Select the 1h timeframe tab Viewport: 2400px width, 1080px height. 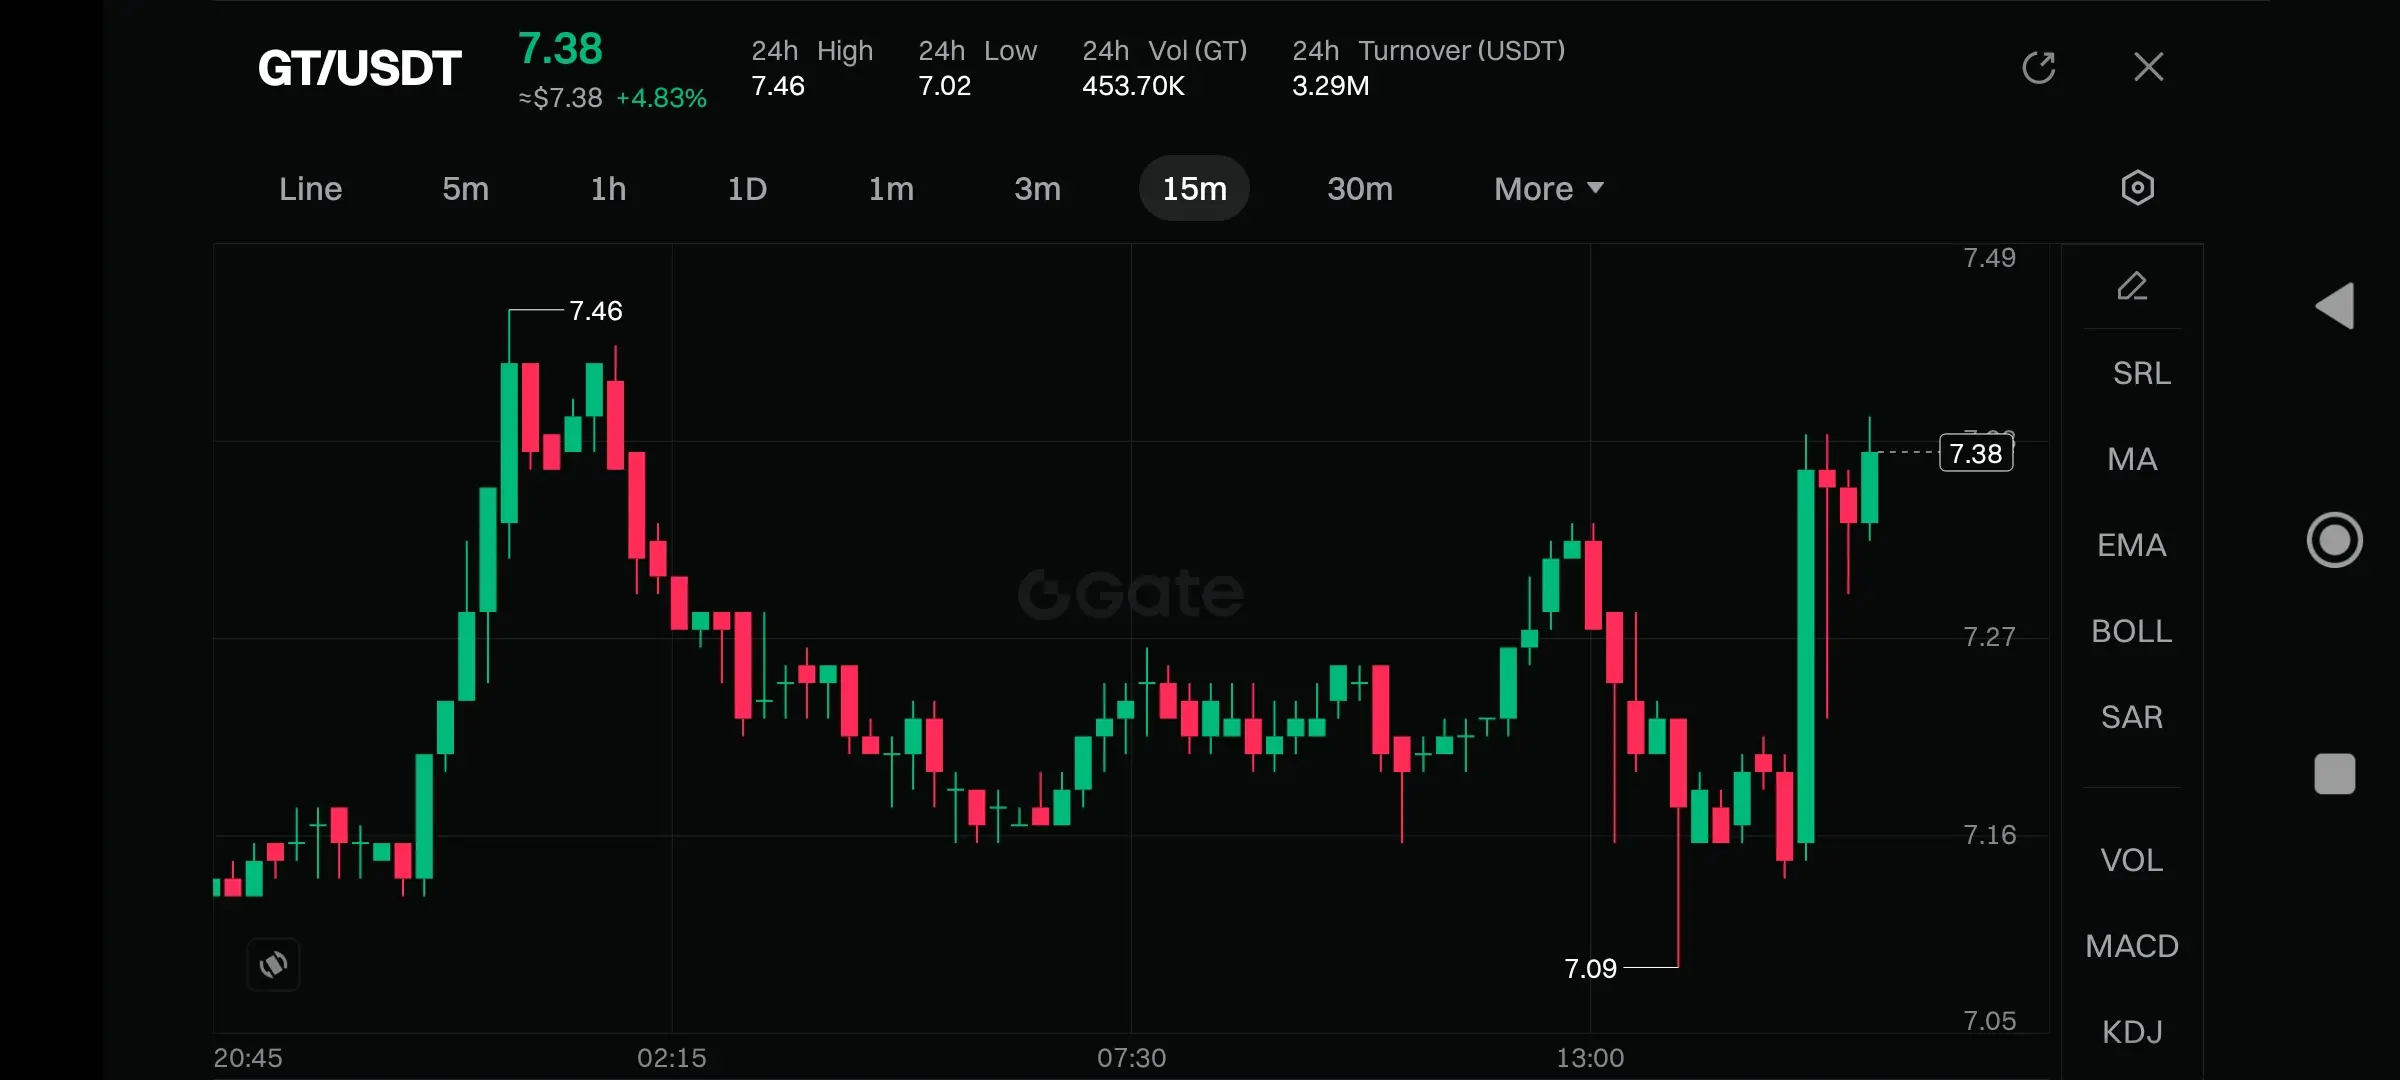click(608, 189)
